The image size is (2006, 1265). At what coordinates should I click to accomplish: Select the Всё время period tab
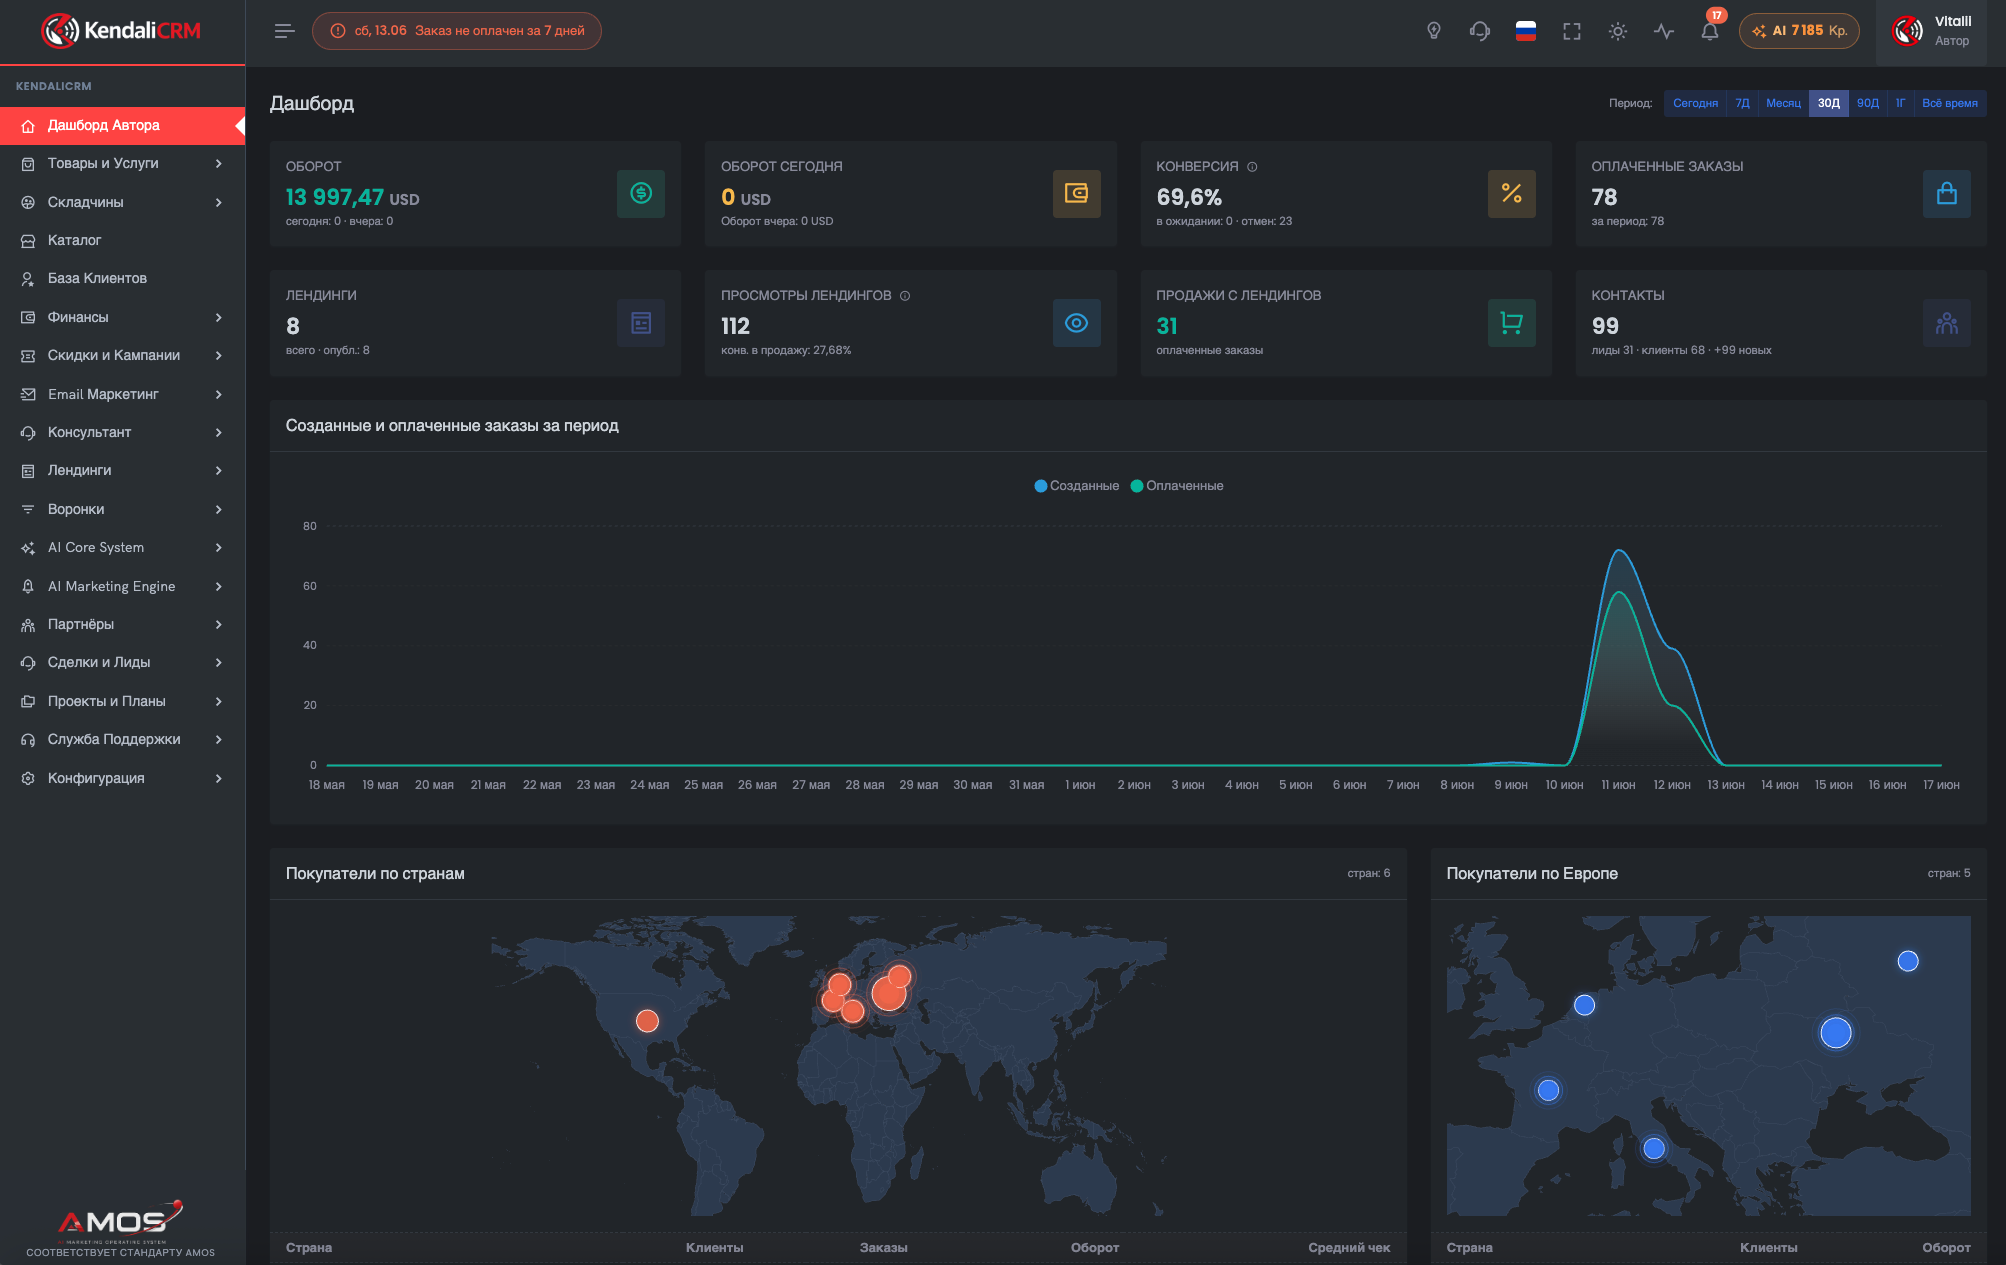(x=1949, y=103)
